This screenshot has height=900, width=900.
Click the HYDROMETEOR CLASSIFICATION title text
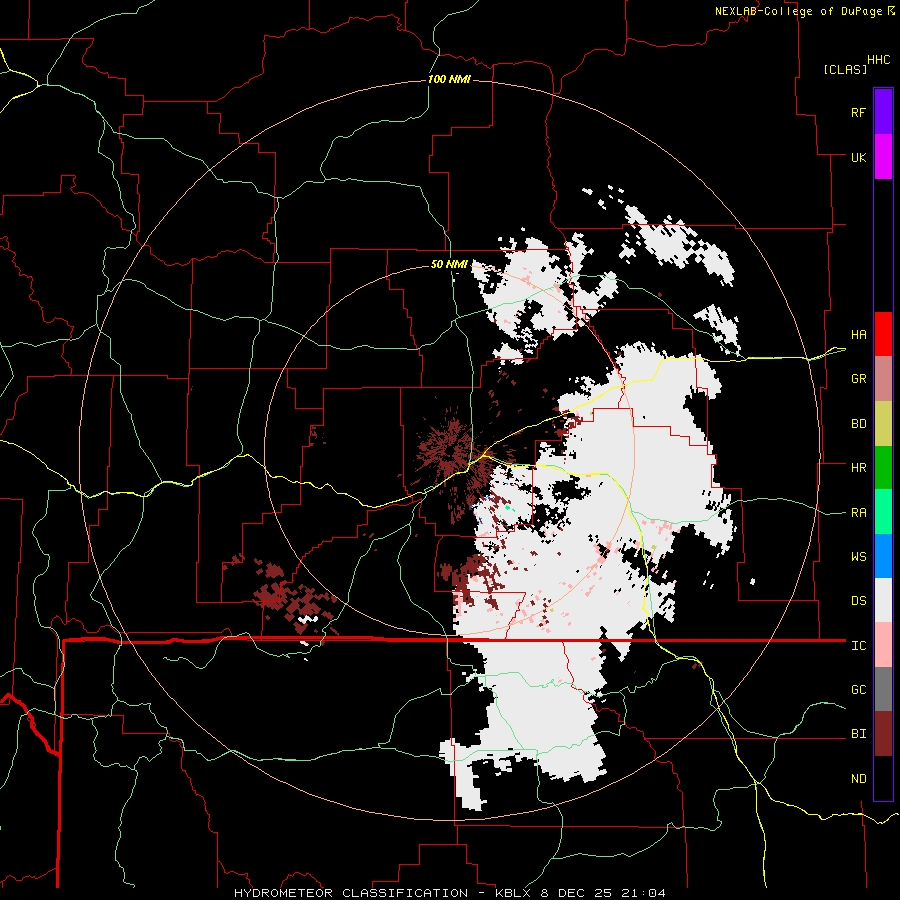pyautogui.click(x=351, y=893)
